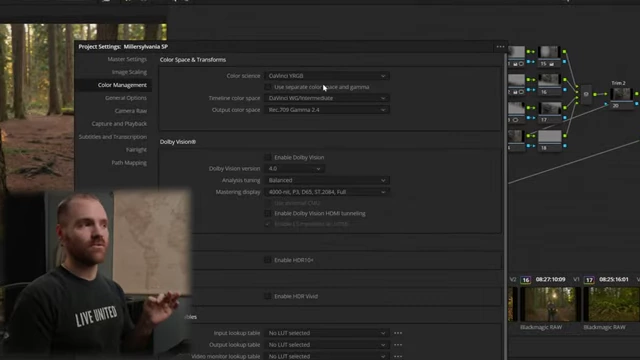Open options for Video monitor lookup table

[x=398, y=356]
